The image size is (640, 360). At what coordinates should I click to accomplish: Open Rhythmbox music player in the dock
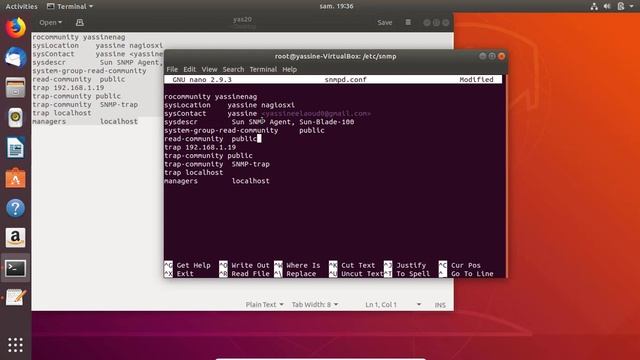(x=16, y=118)
